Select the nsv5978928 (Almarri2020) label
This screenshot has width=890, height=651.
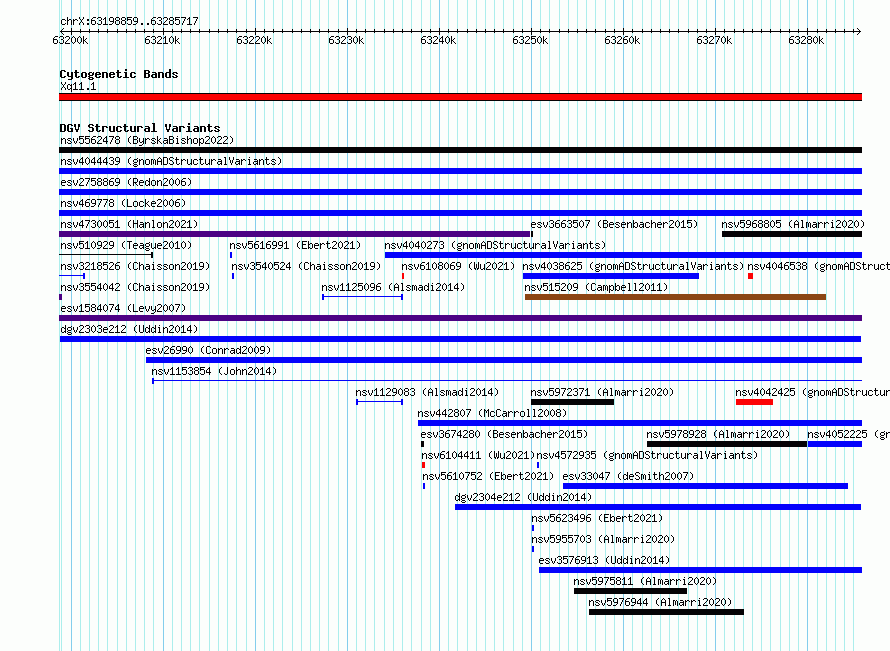pyautogui.click(x=718, y=434)
